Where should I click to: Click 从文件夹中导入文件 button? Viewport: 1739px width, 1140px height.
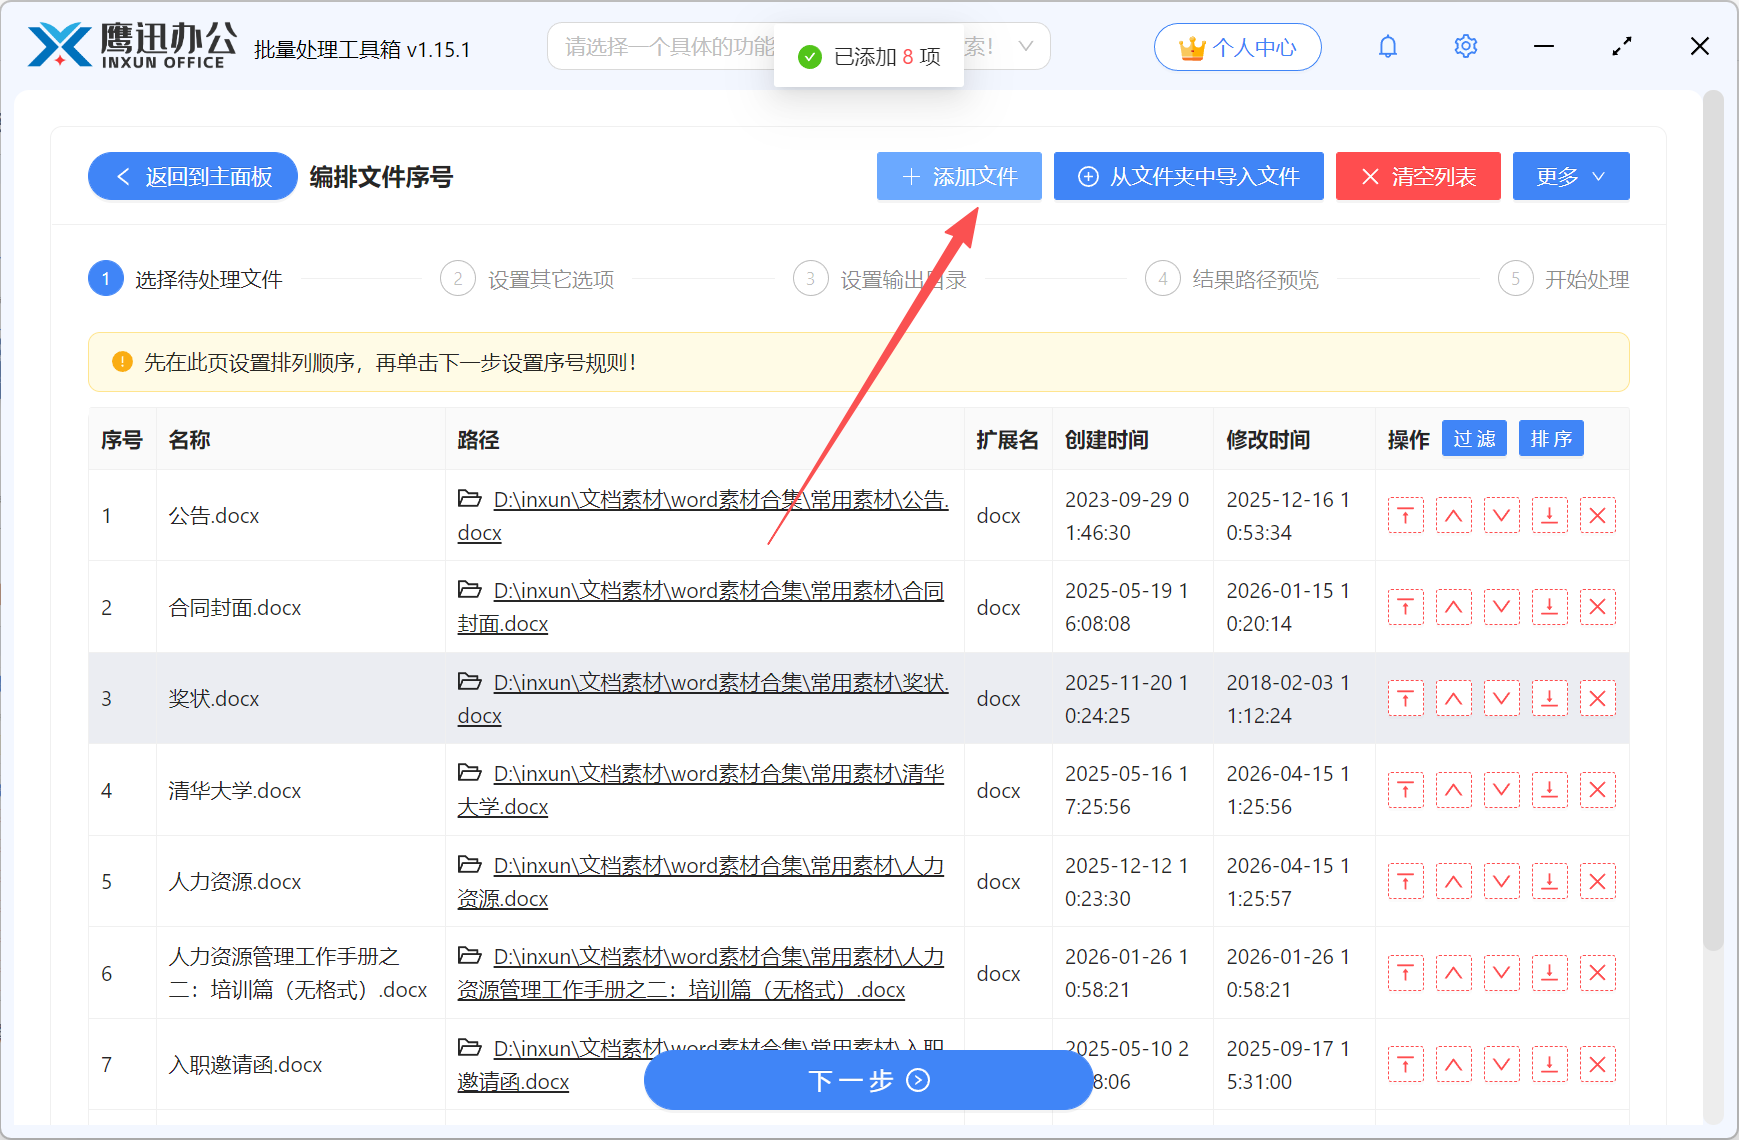[x=1188, y=176]
